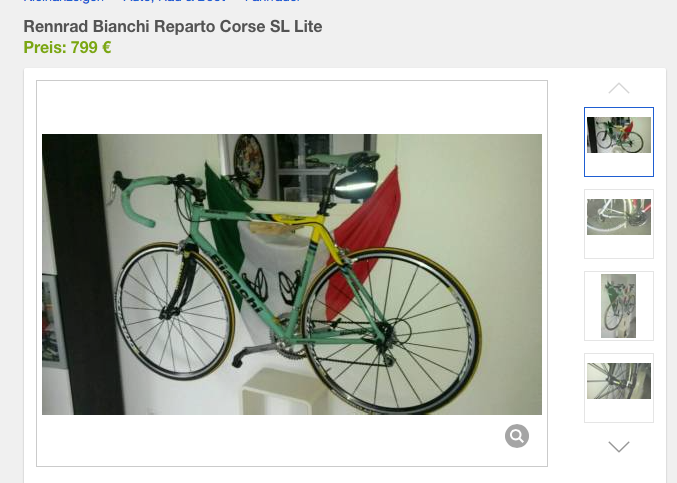Select the third portrait-oriented bike thumbnail
The image size is (677, 483).
click(x=619, y=306)
